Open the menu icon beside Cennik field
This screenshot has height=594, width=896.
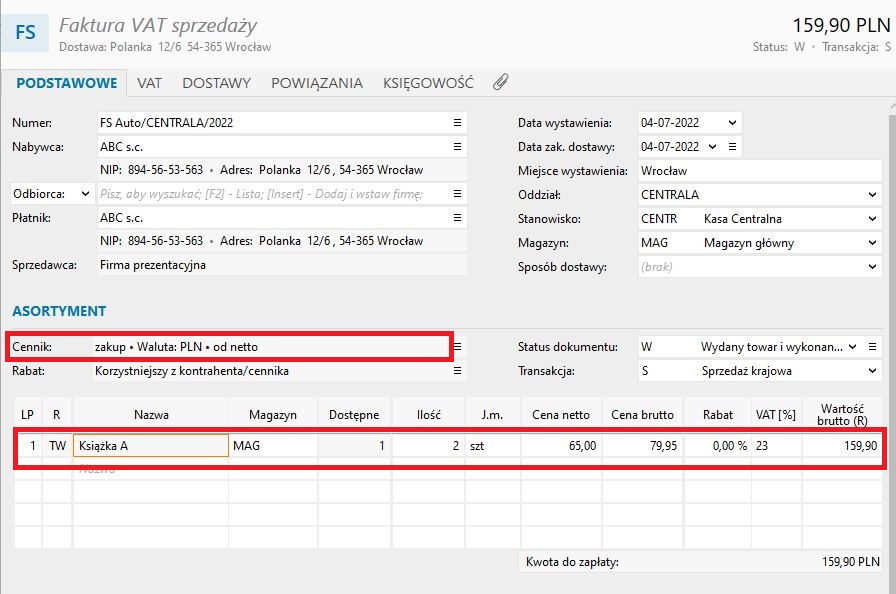coord(457,347)
